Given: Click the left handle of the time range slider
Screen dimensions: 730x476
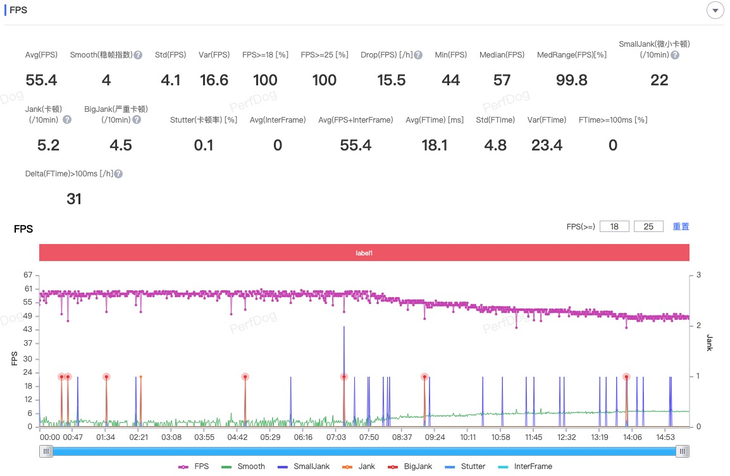Looking at the screenshot, I should click(x=46, y=451).
